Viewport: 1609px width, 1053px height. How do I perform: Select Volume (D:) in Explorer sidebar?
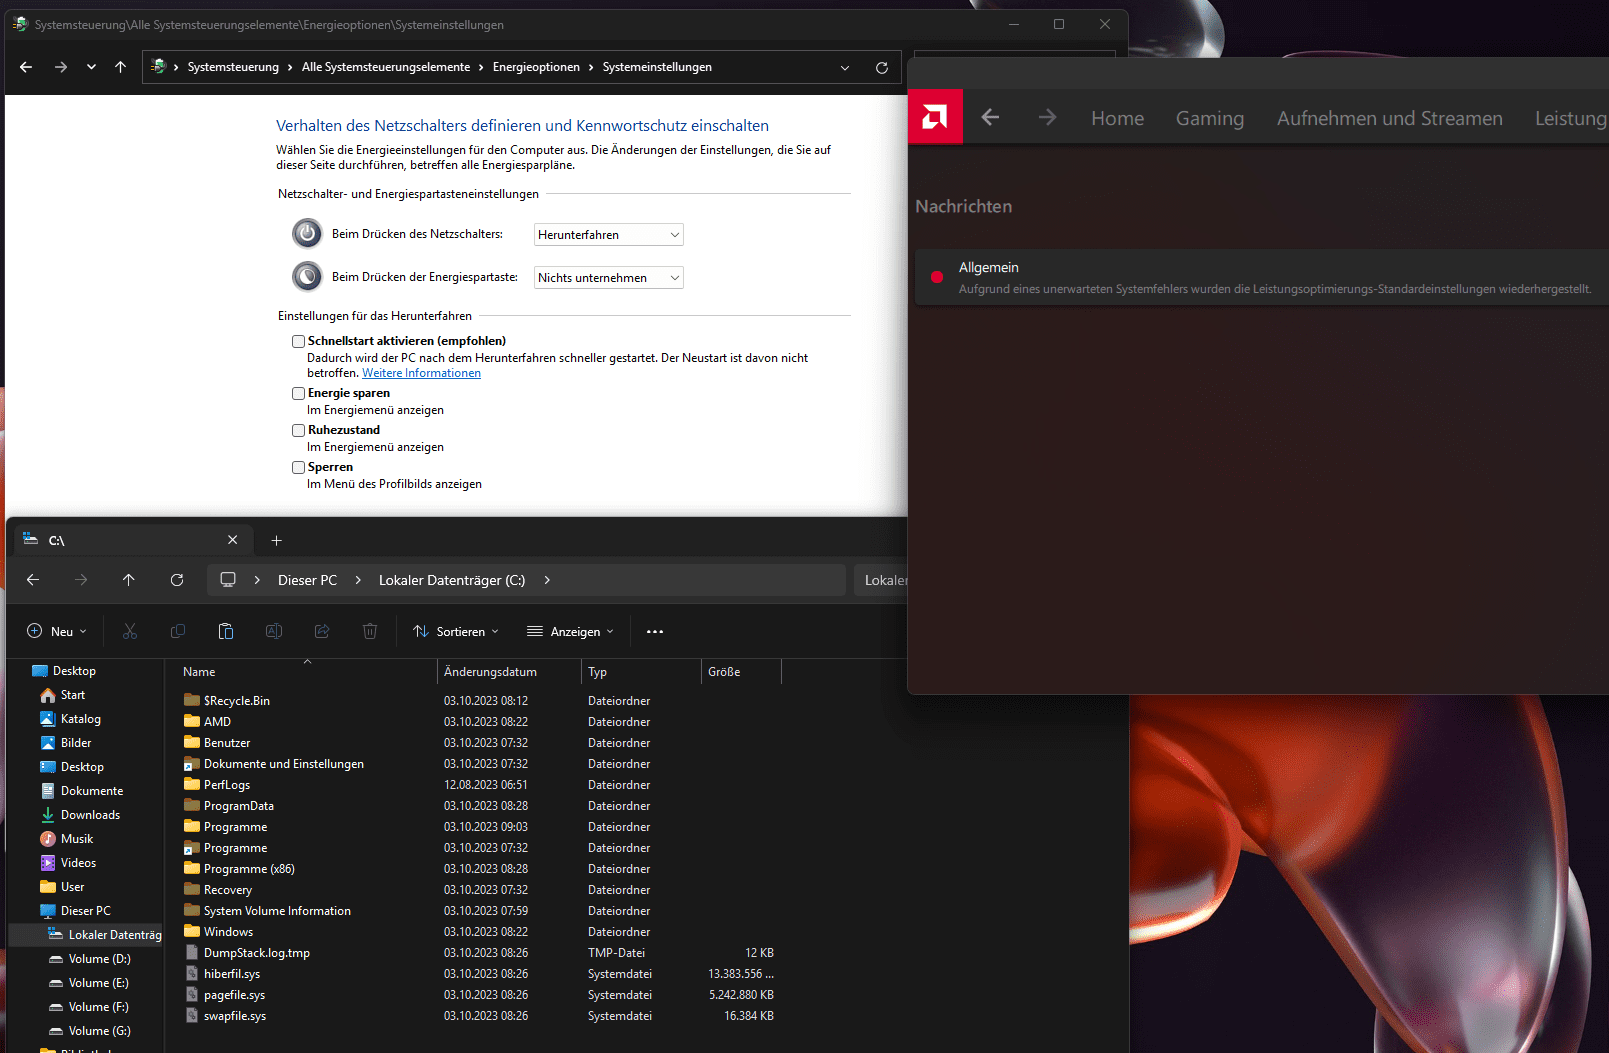click(99, 959)
